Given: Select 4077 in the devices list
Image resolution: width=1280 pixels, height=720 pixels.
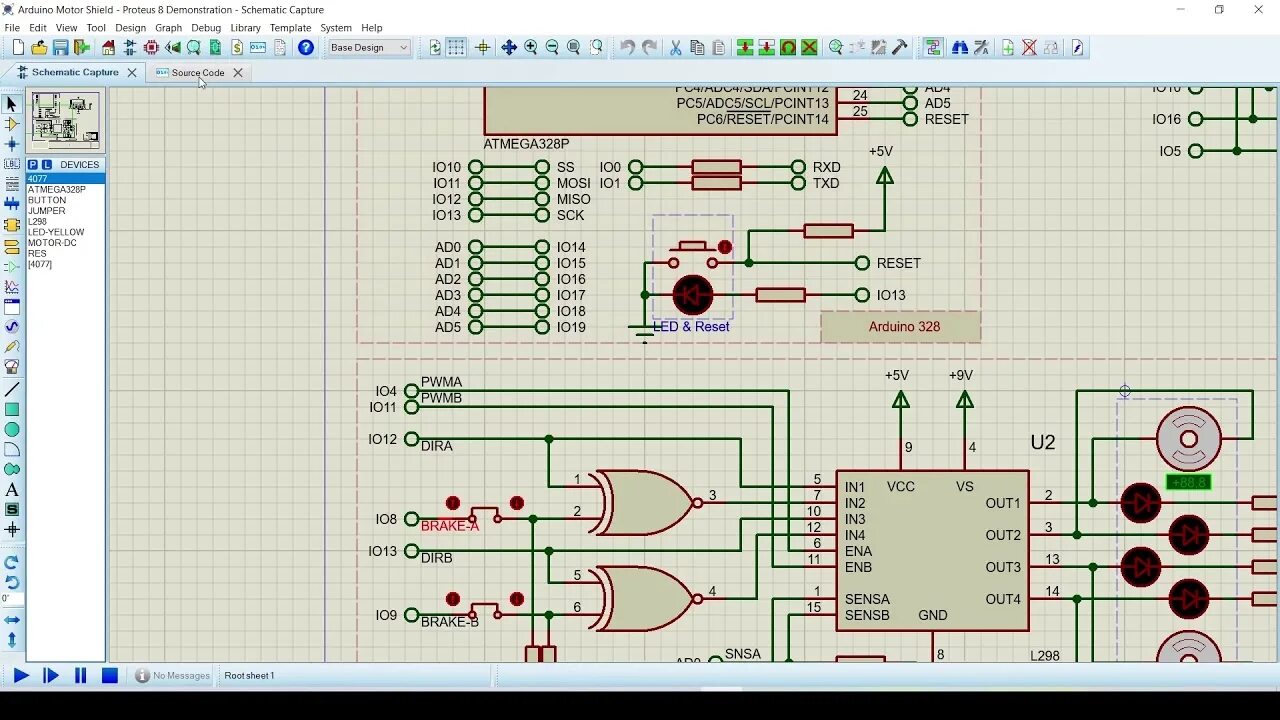Looking at the screenshot, I should click(x=65, y=179).
